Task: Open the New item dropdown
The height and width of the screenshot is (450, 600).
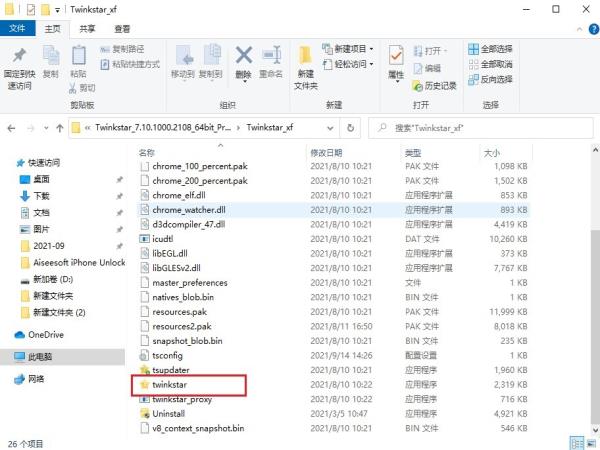Action: point(347,49)
